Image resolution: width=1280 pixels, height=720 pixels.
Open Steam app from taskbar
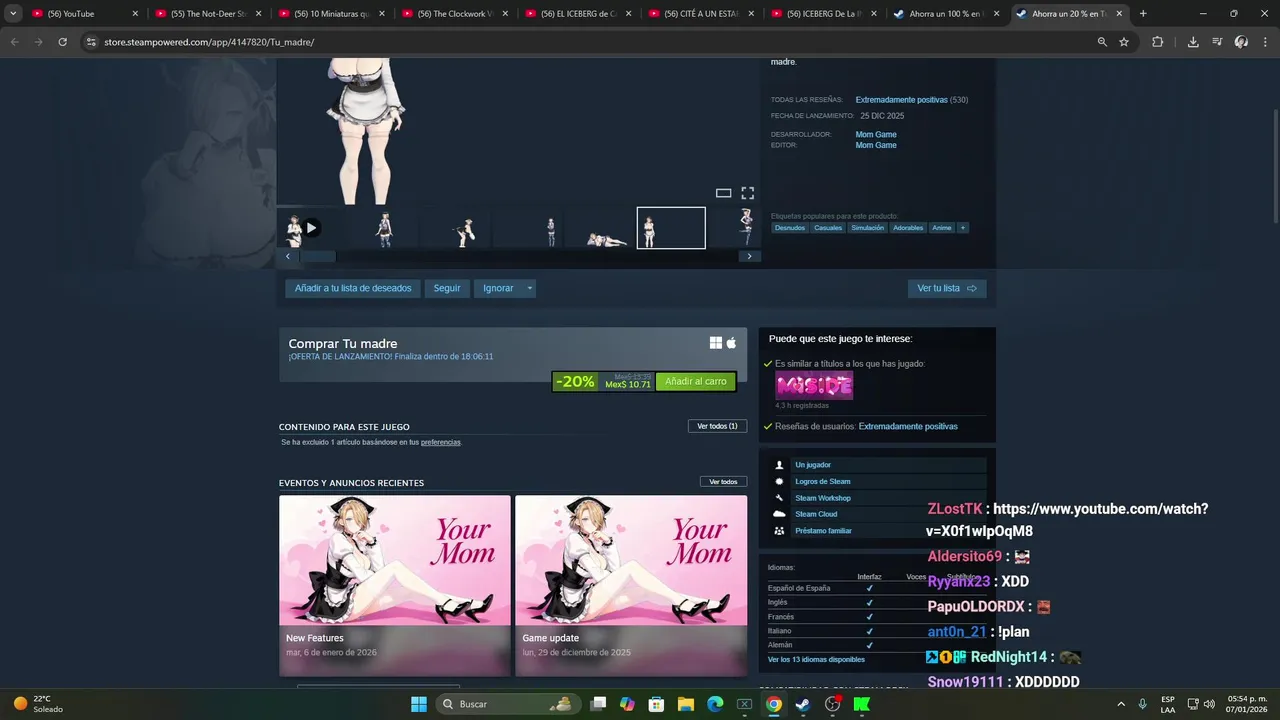803,704
